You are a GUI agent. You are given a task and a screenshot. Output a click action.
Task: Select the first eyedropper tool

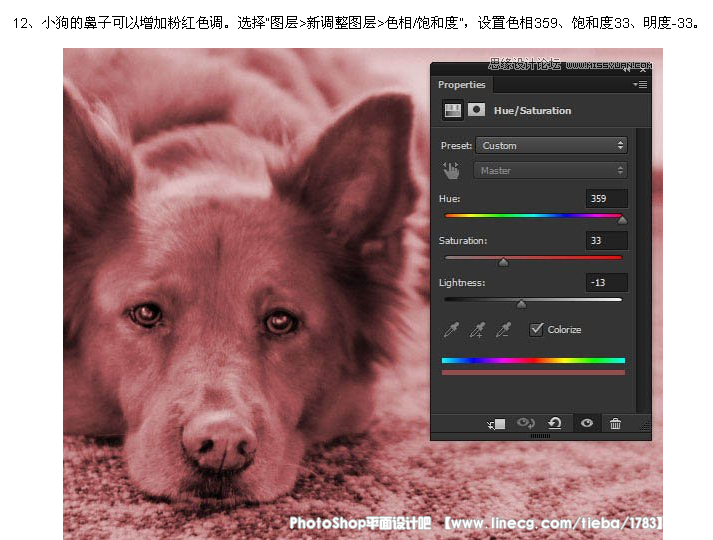click(451, 330)
